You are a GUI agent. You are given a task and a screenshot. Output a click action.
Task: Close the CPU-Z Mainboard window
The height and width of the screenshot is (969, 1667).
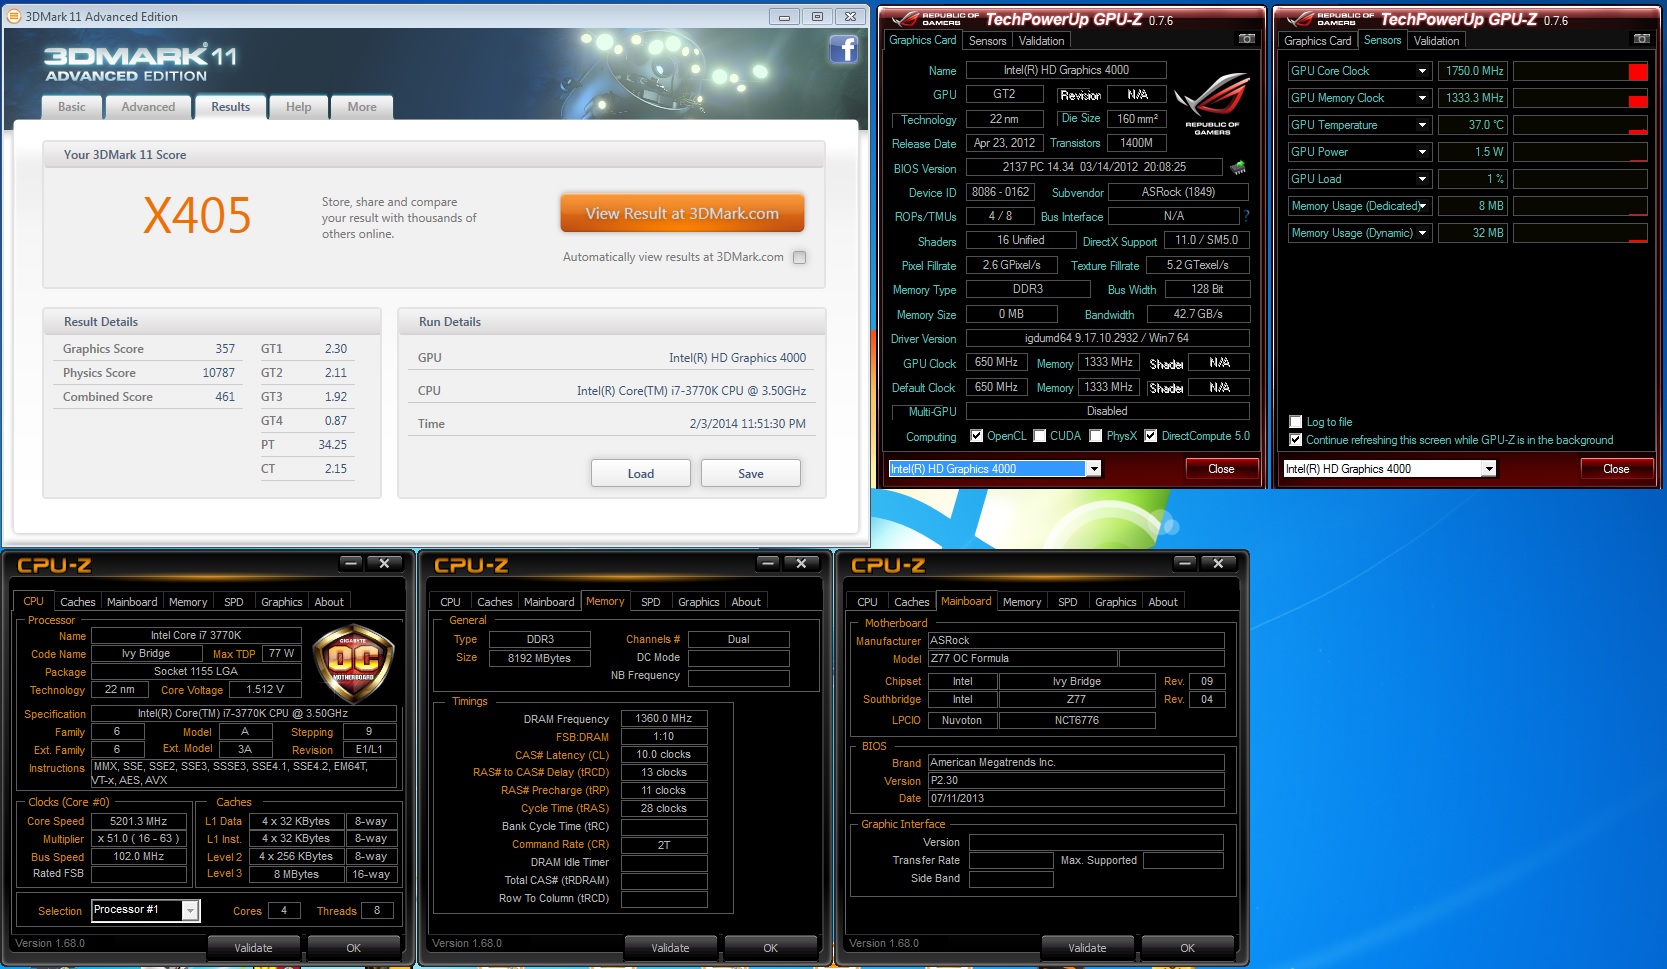coord(1218,564)
